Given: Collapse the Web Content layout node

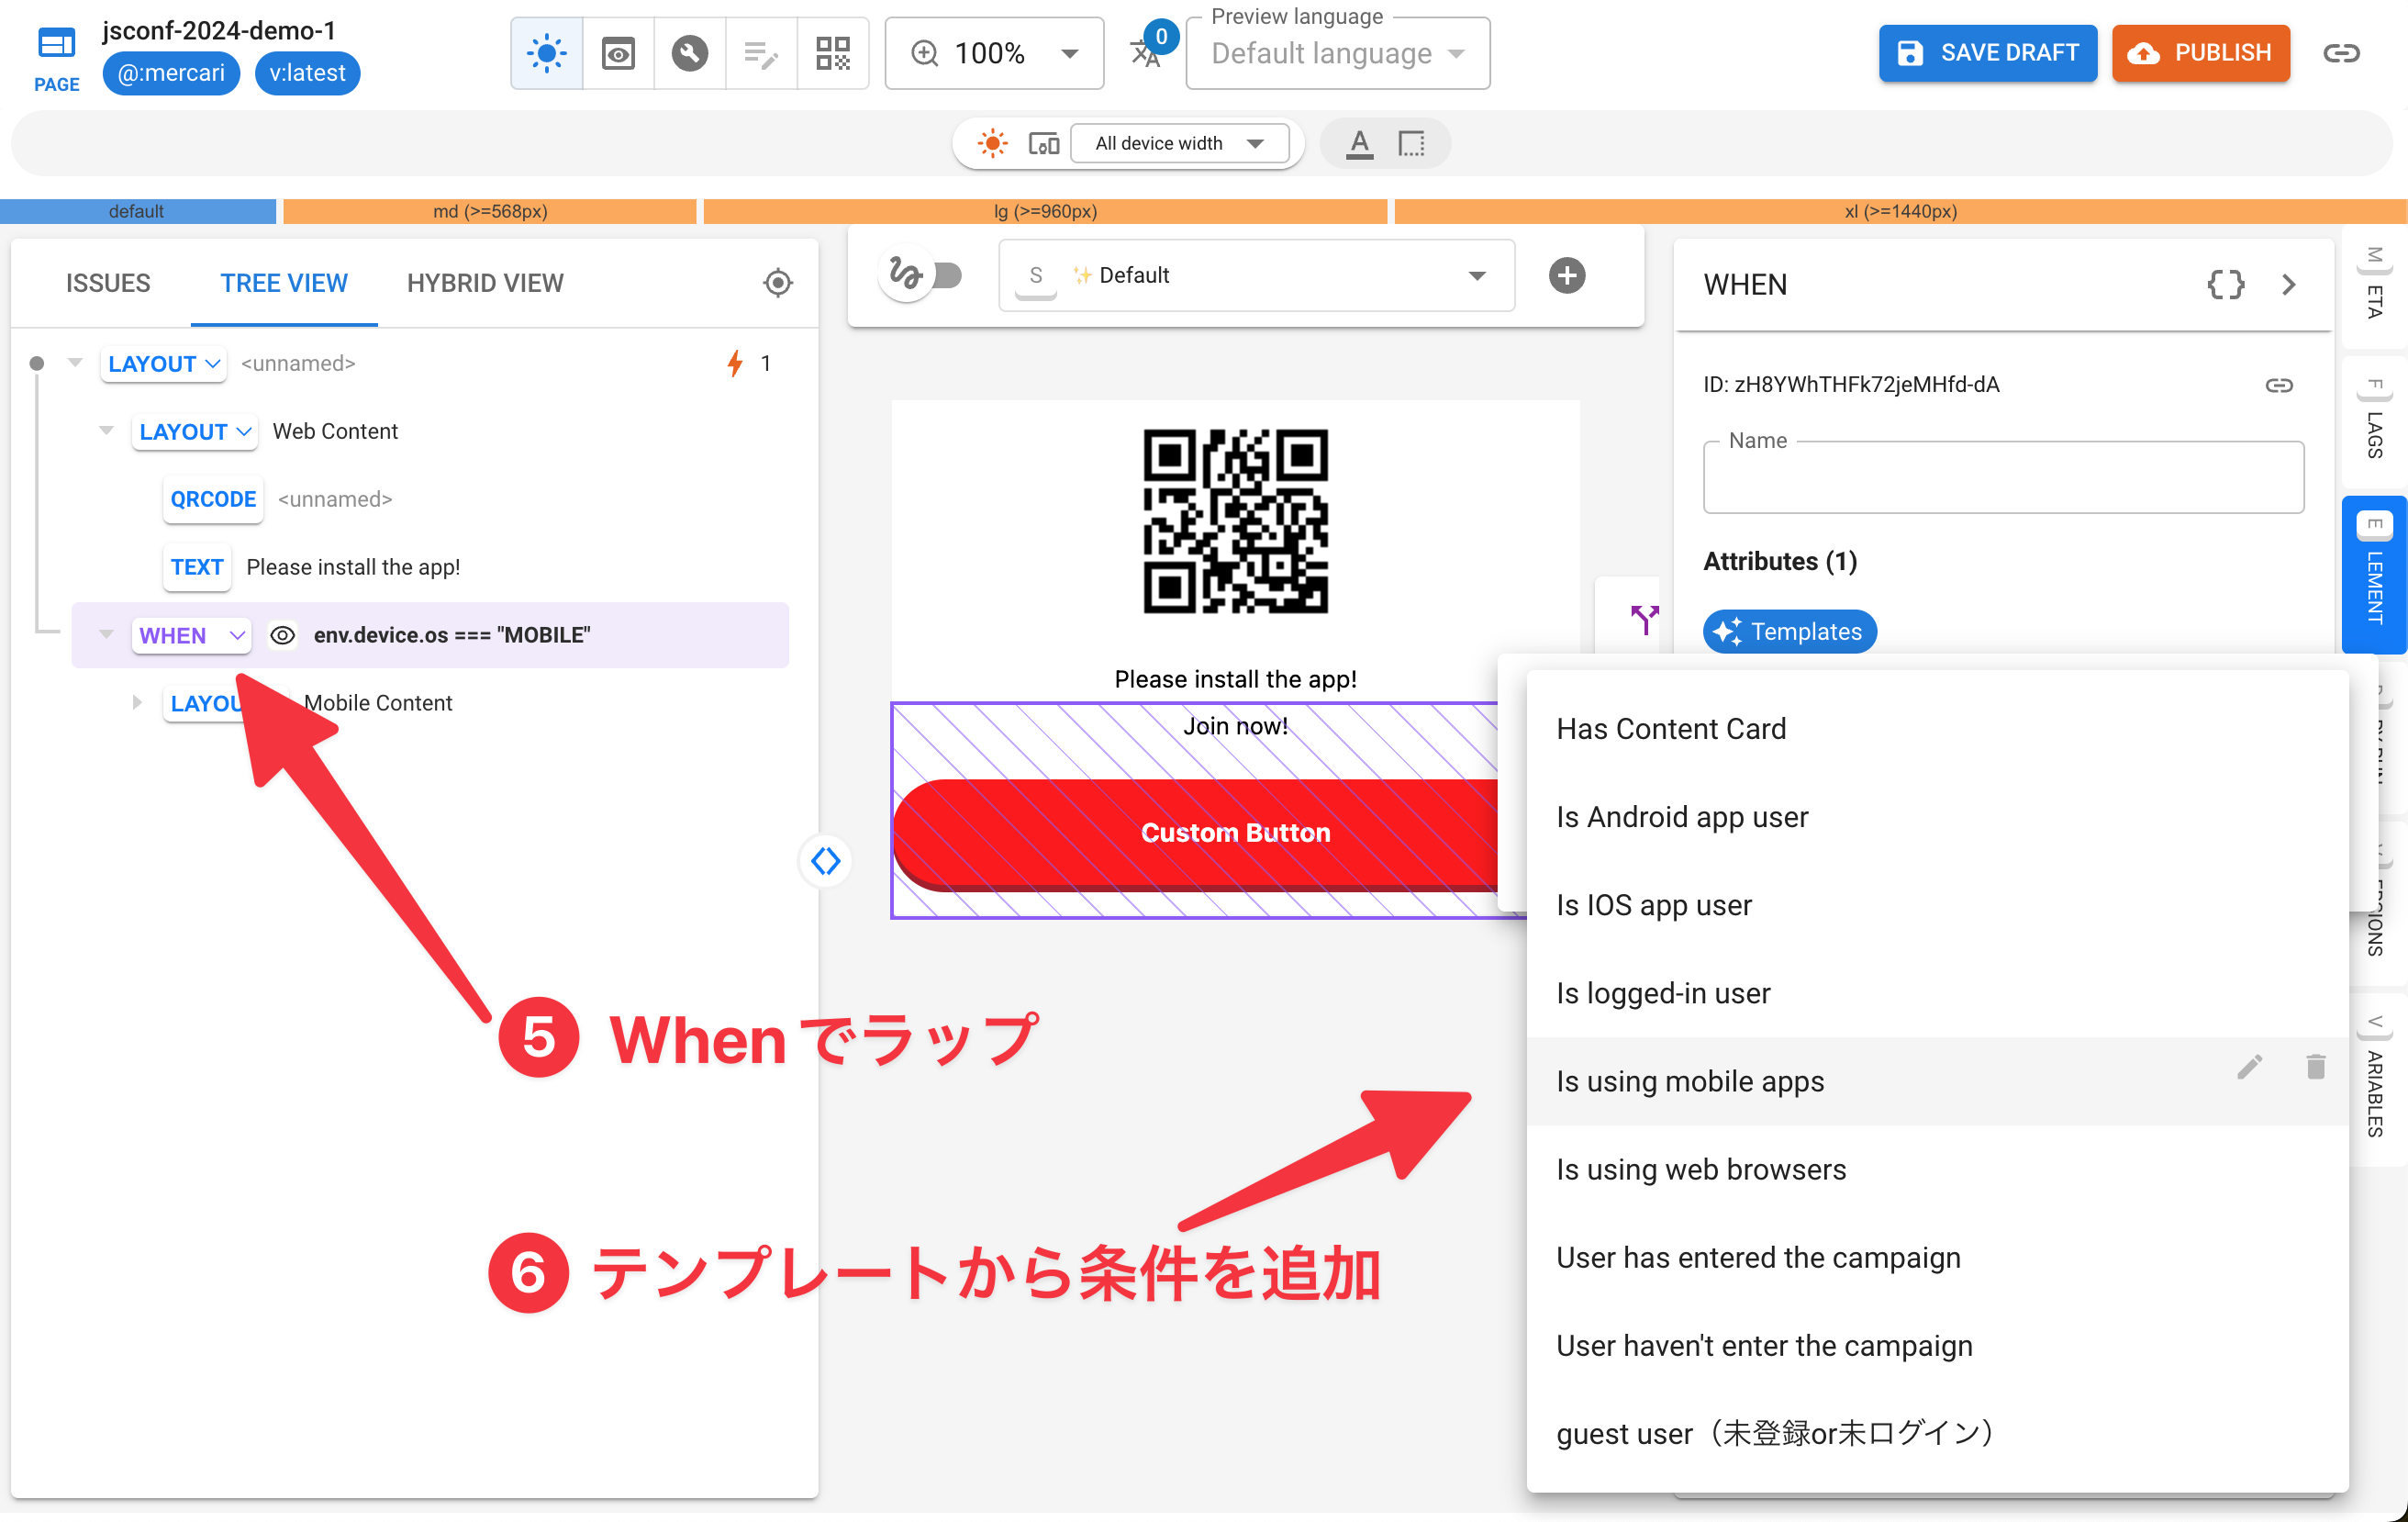Looking at the screenshot, I should click(x=106, y=430).
